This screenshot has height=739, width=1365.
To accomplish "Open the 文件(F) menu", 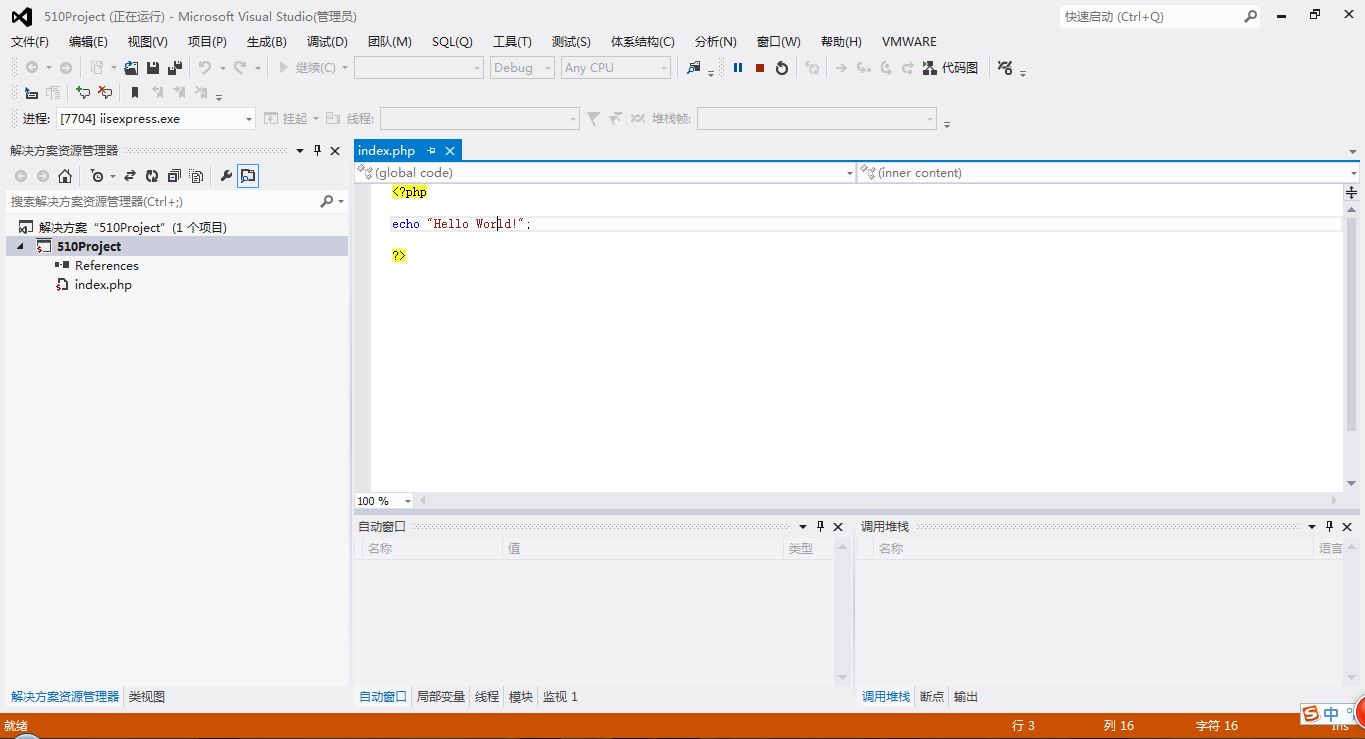I will pos(30,42).
